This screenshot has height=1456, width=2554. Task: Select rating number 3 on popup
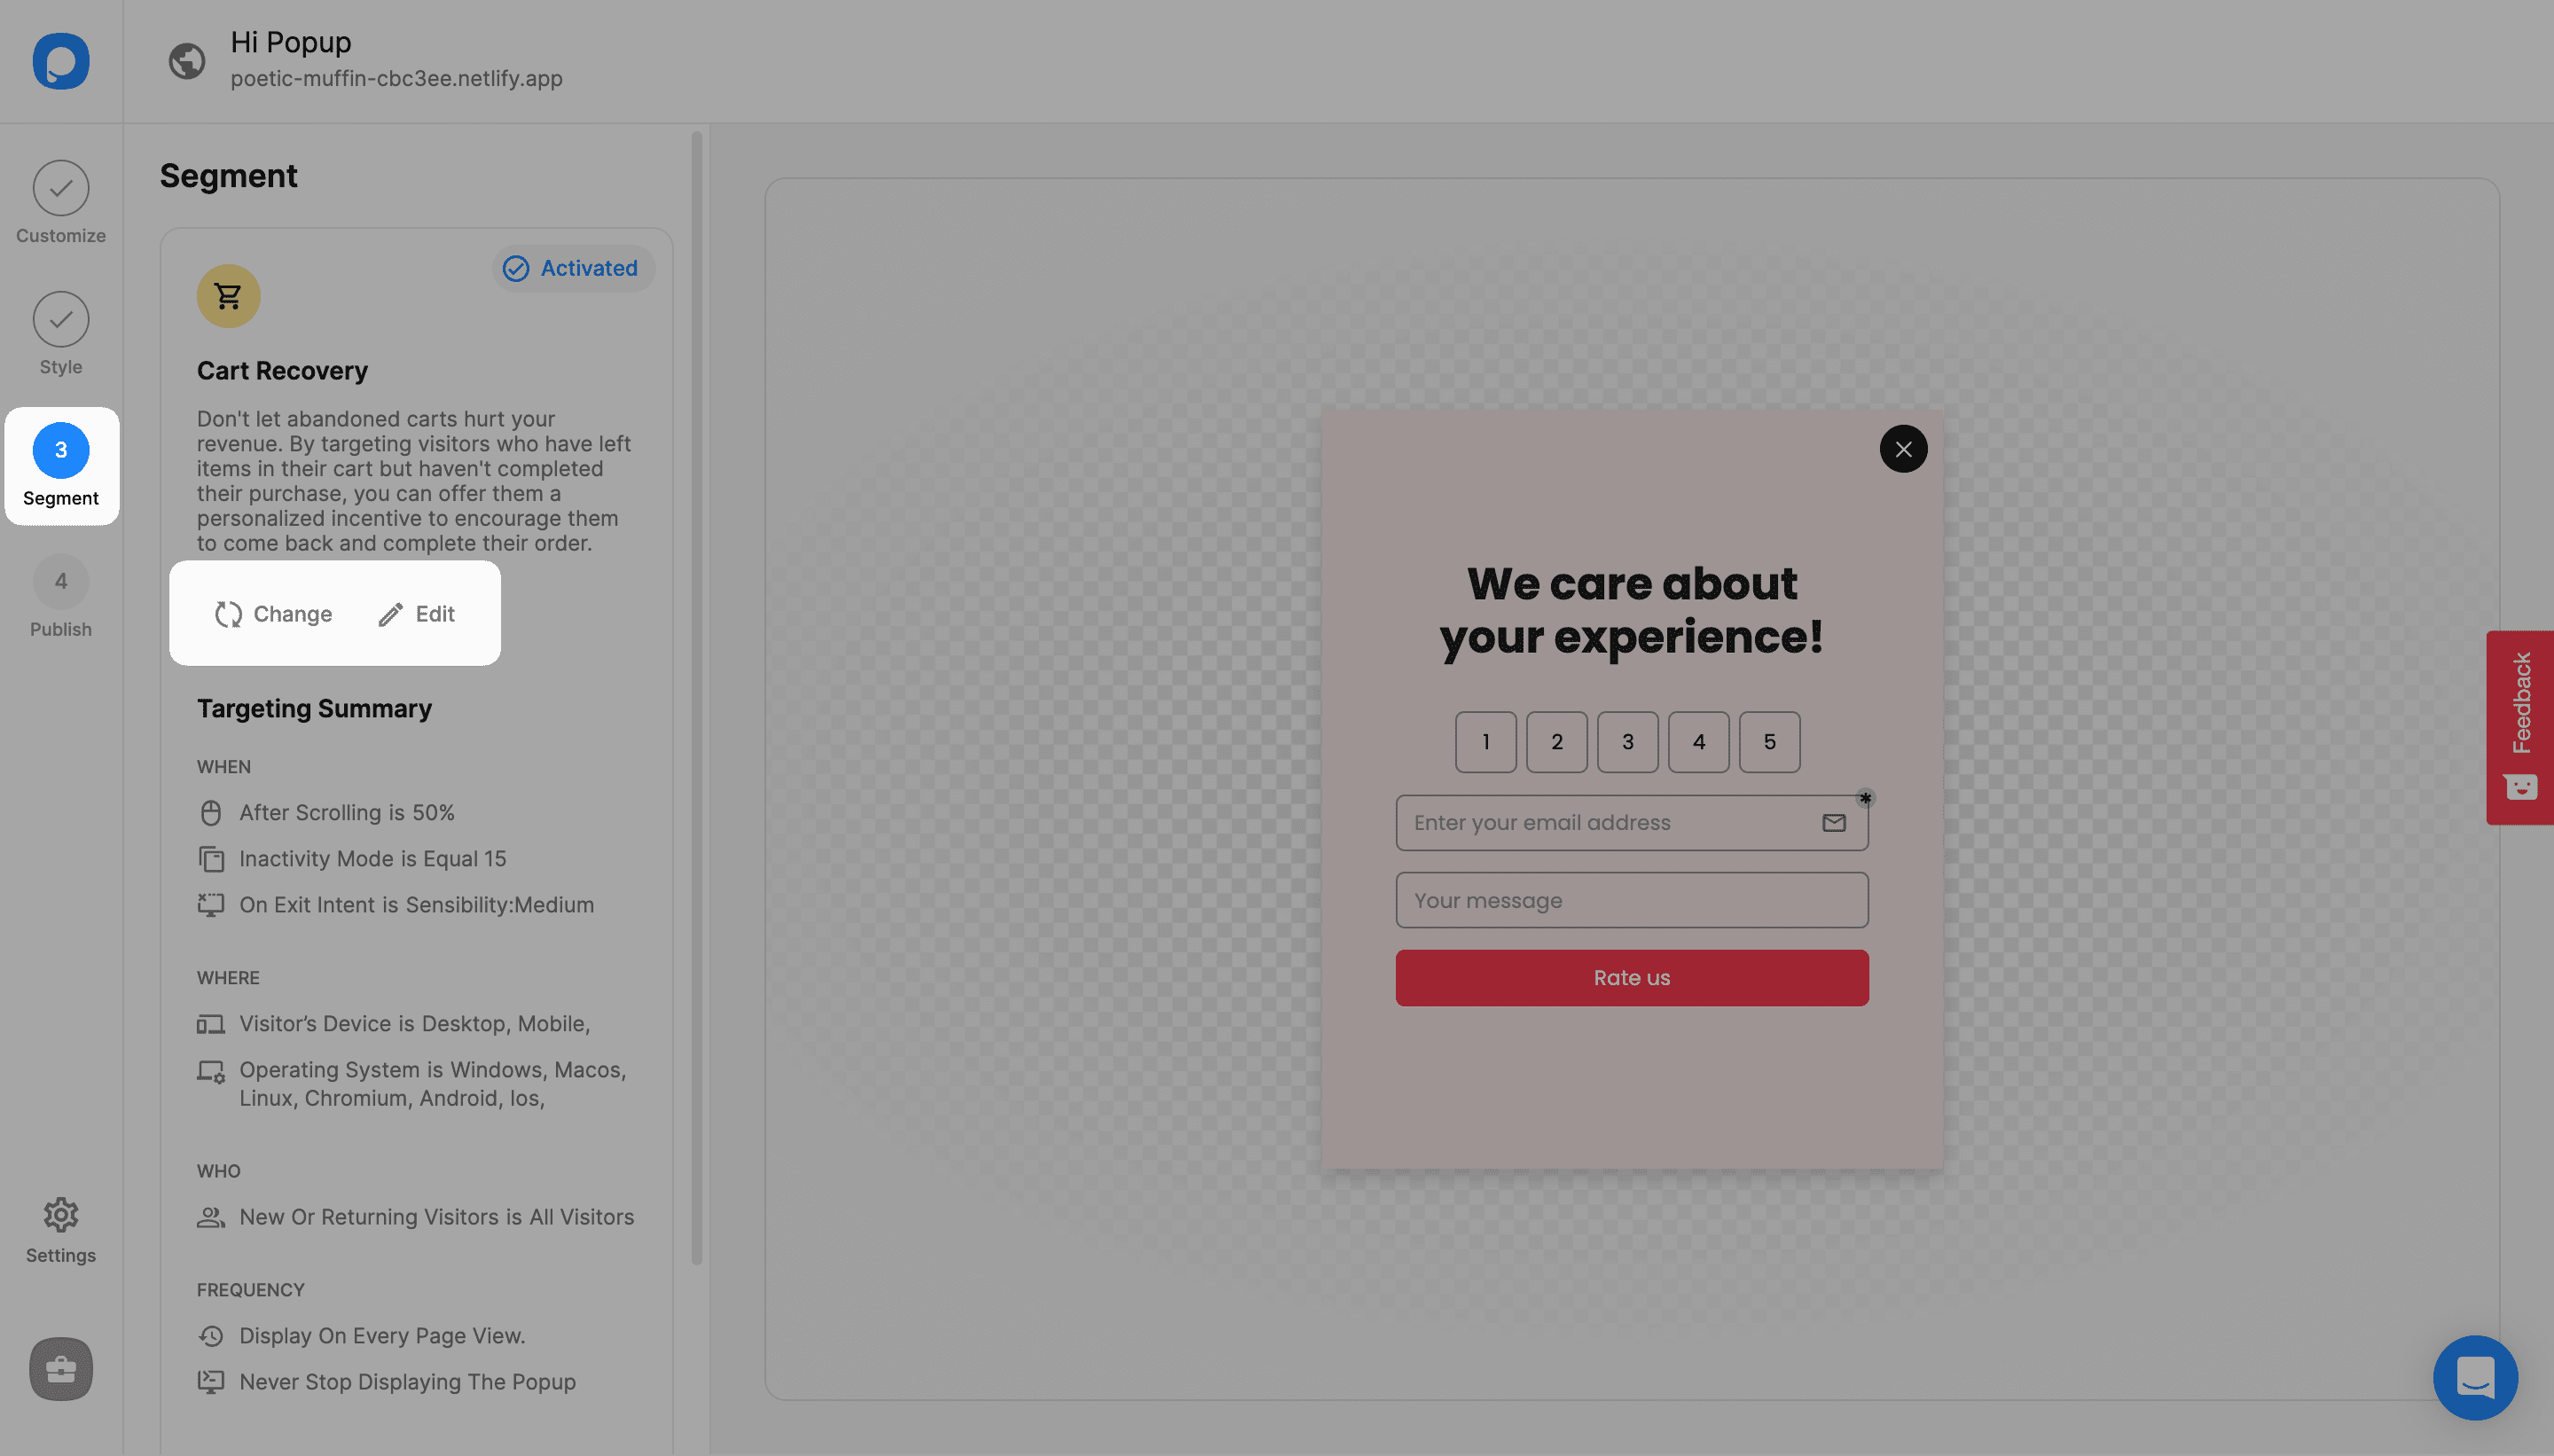coord(1628,740)
